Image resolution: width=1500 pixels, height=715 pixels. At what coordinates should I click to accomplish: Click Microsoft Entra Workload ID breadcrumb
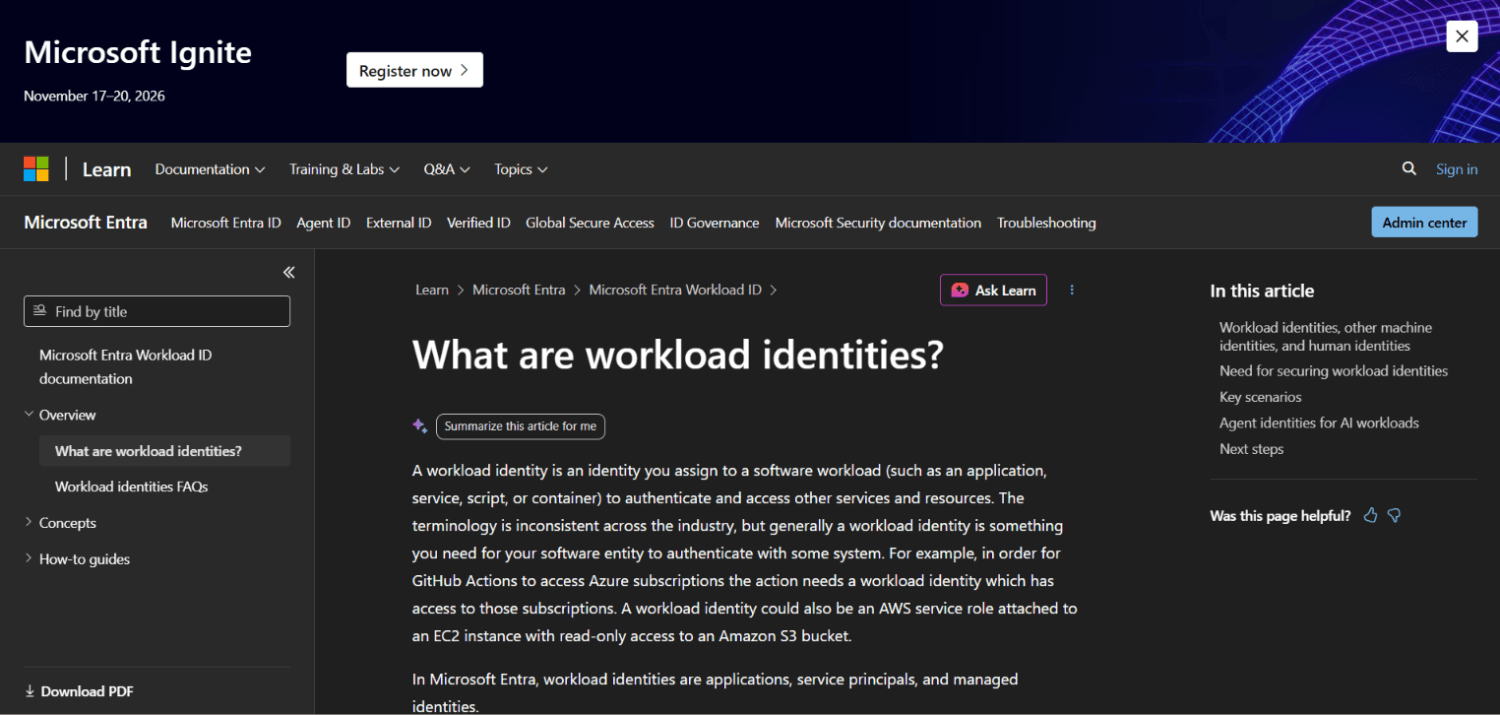675,290
